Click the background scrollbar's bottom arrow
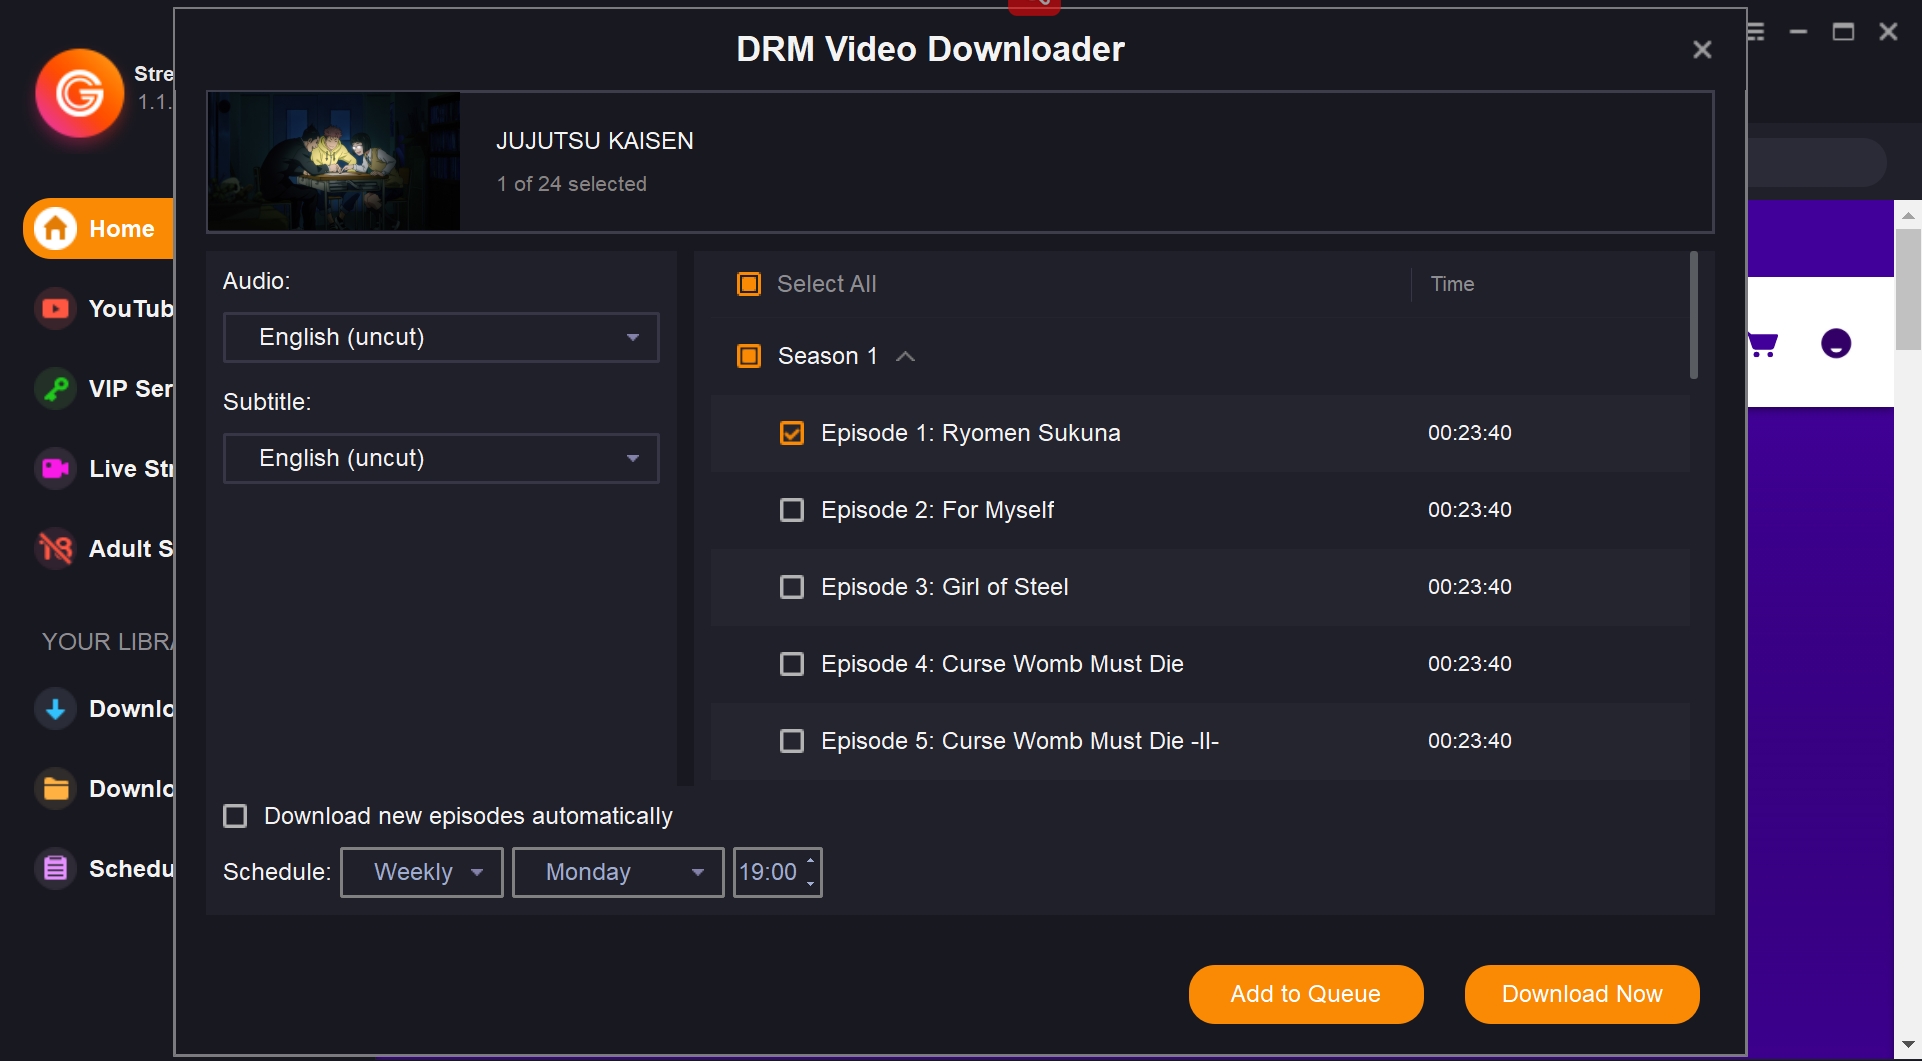Screen dimensions: 1922x1061 1908,1044
